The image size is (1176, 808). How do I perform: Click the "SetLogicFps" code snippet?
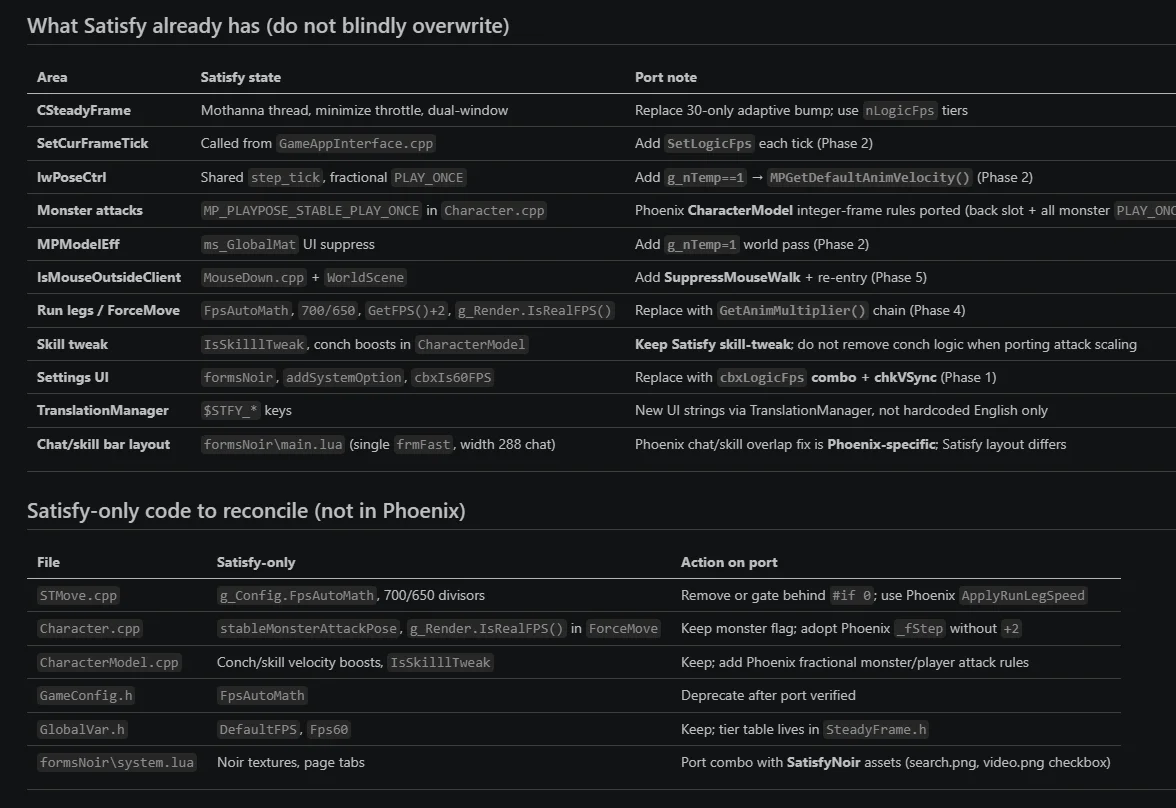[x=710, y=143]
